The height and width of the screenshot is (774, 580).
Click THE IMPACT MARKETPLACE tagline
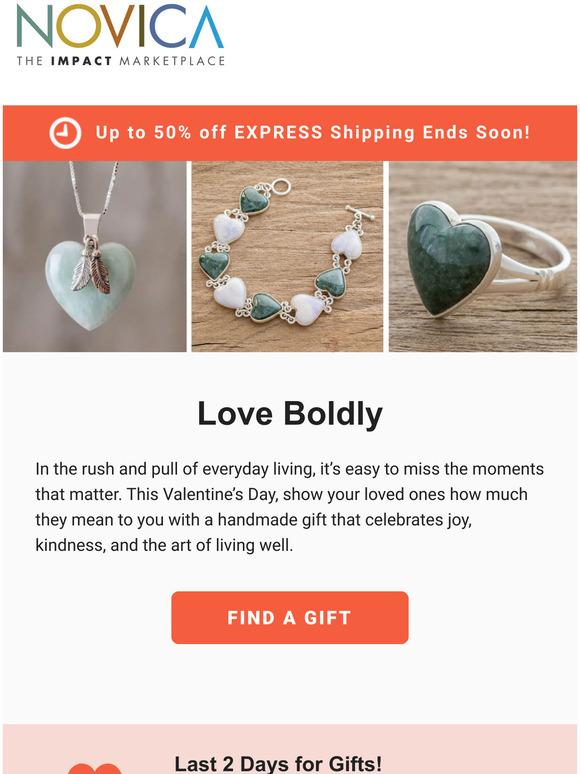tap(120, 61)
